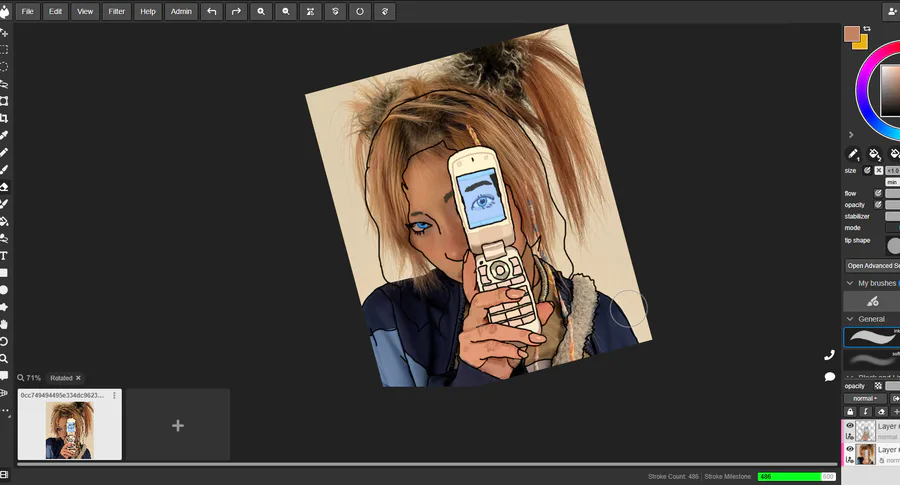Expand the panel arrow below color wheel

pyautogui.click(x=851, y=135)
